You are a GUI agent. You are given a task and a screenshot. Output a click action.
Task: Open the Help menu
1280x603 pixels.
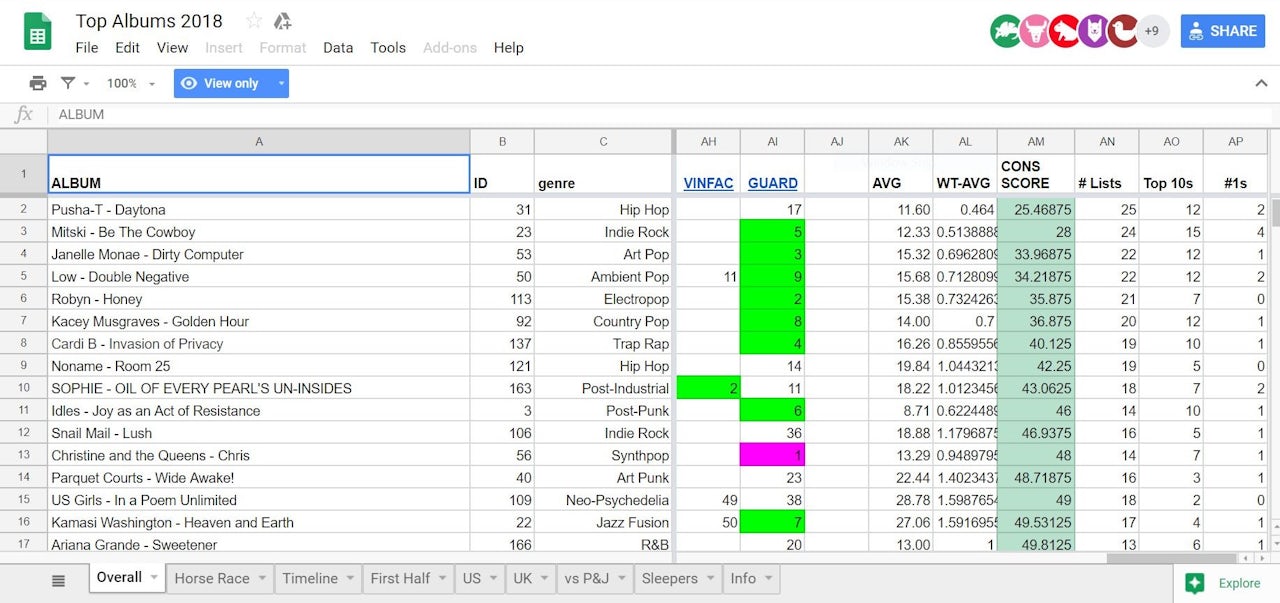pos(508,47)
